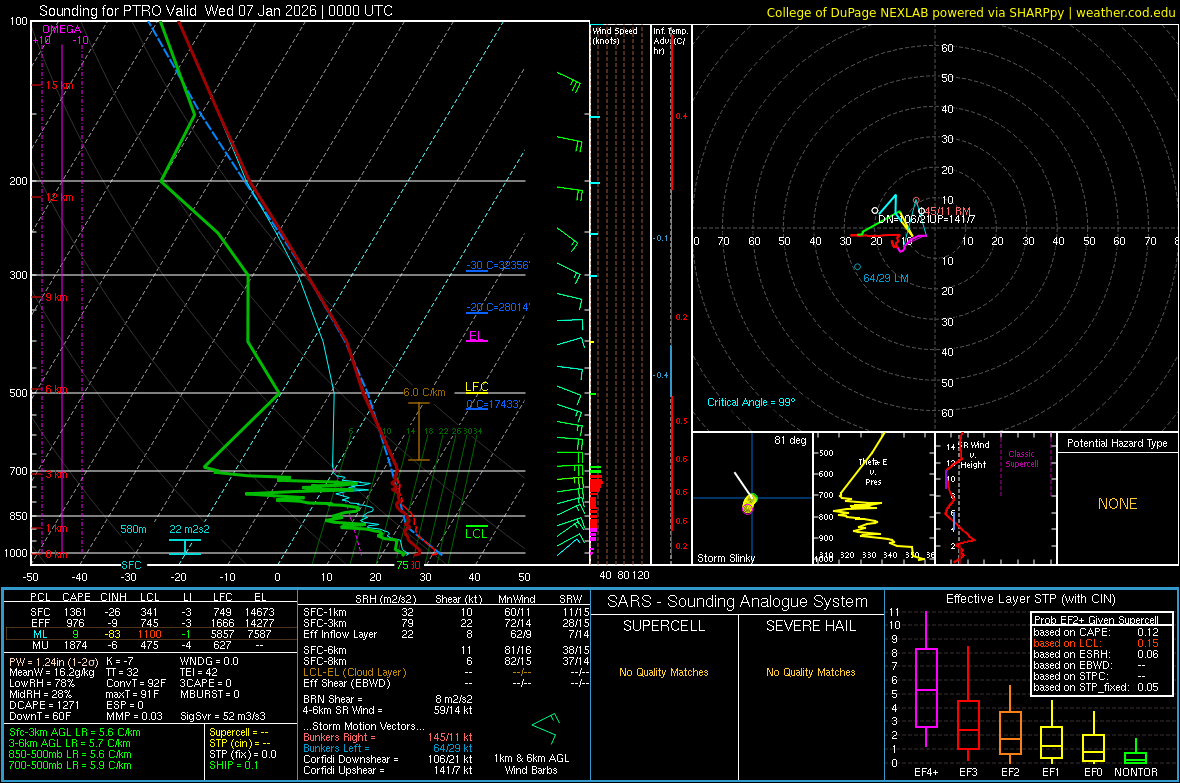Select the SFC-3km shear row
Screen dimensions: 1180x783
click(446, 623)
